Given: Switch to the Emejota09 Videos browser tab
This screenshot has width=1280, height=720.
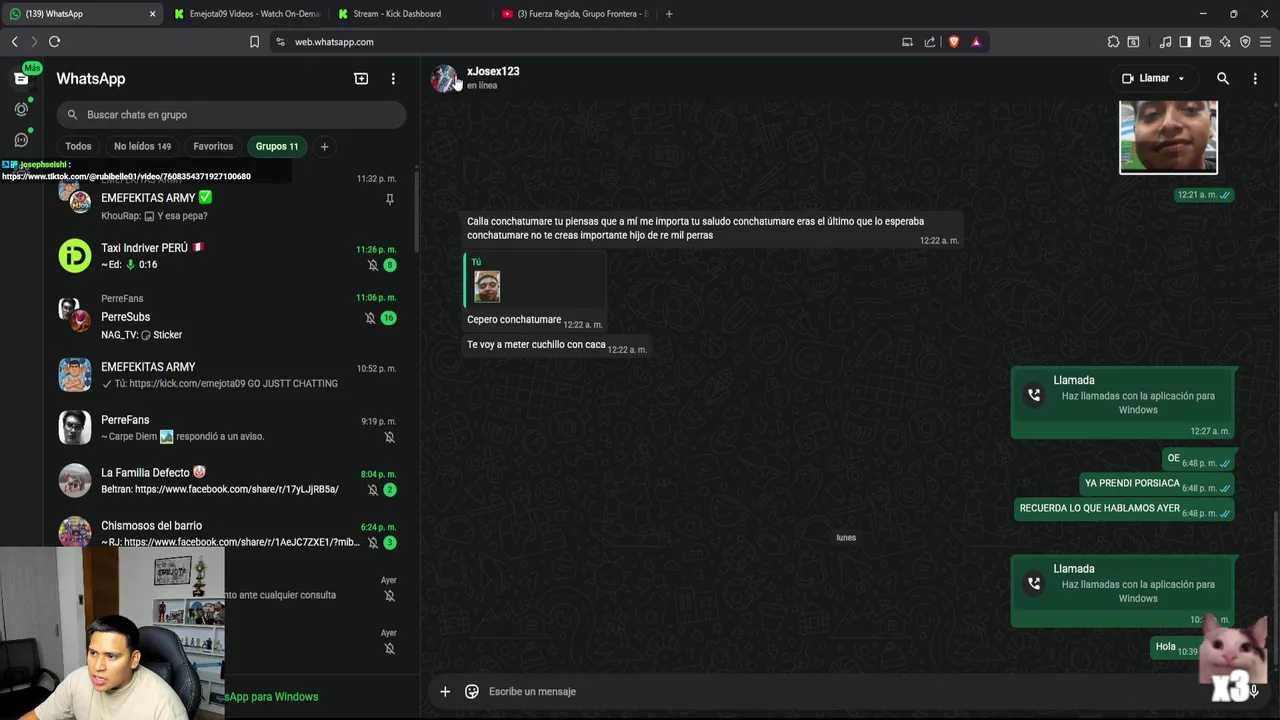Looking at the screenshot, I should click(x=247, y=14).
